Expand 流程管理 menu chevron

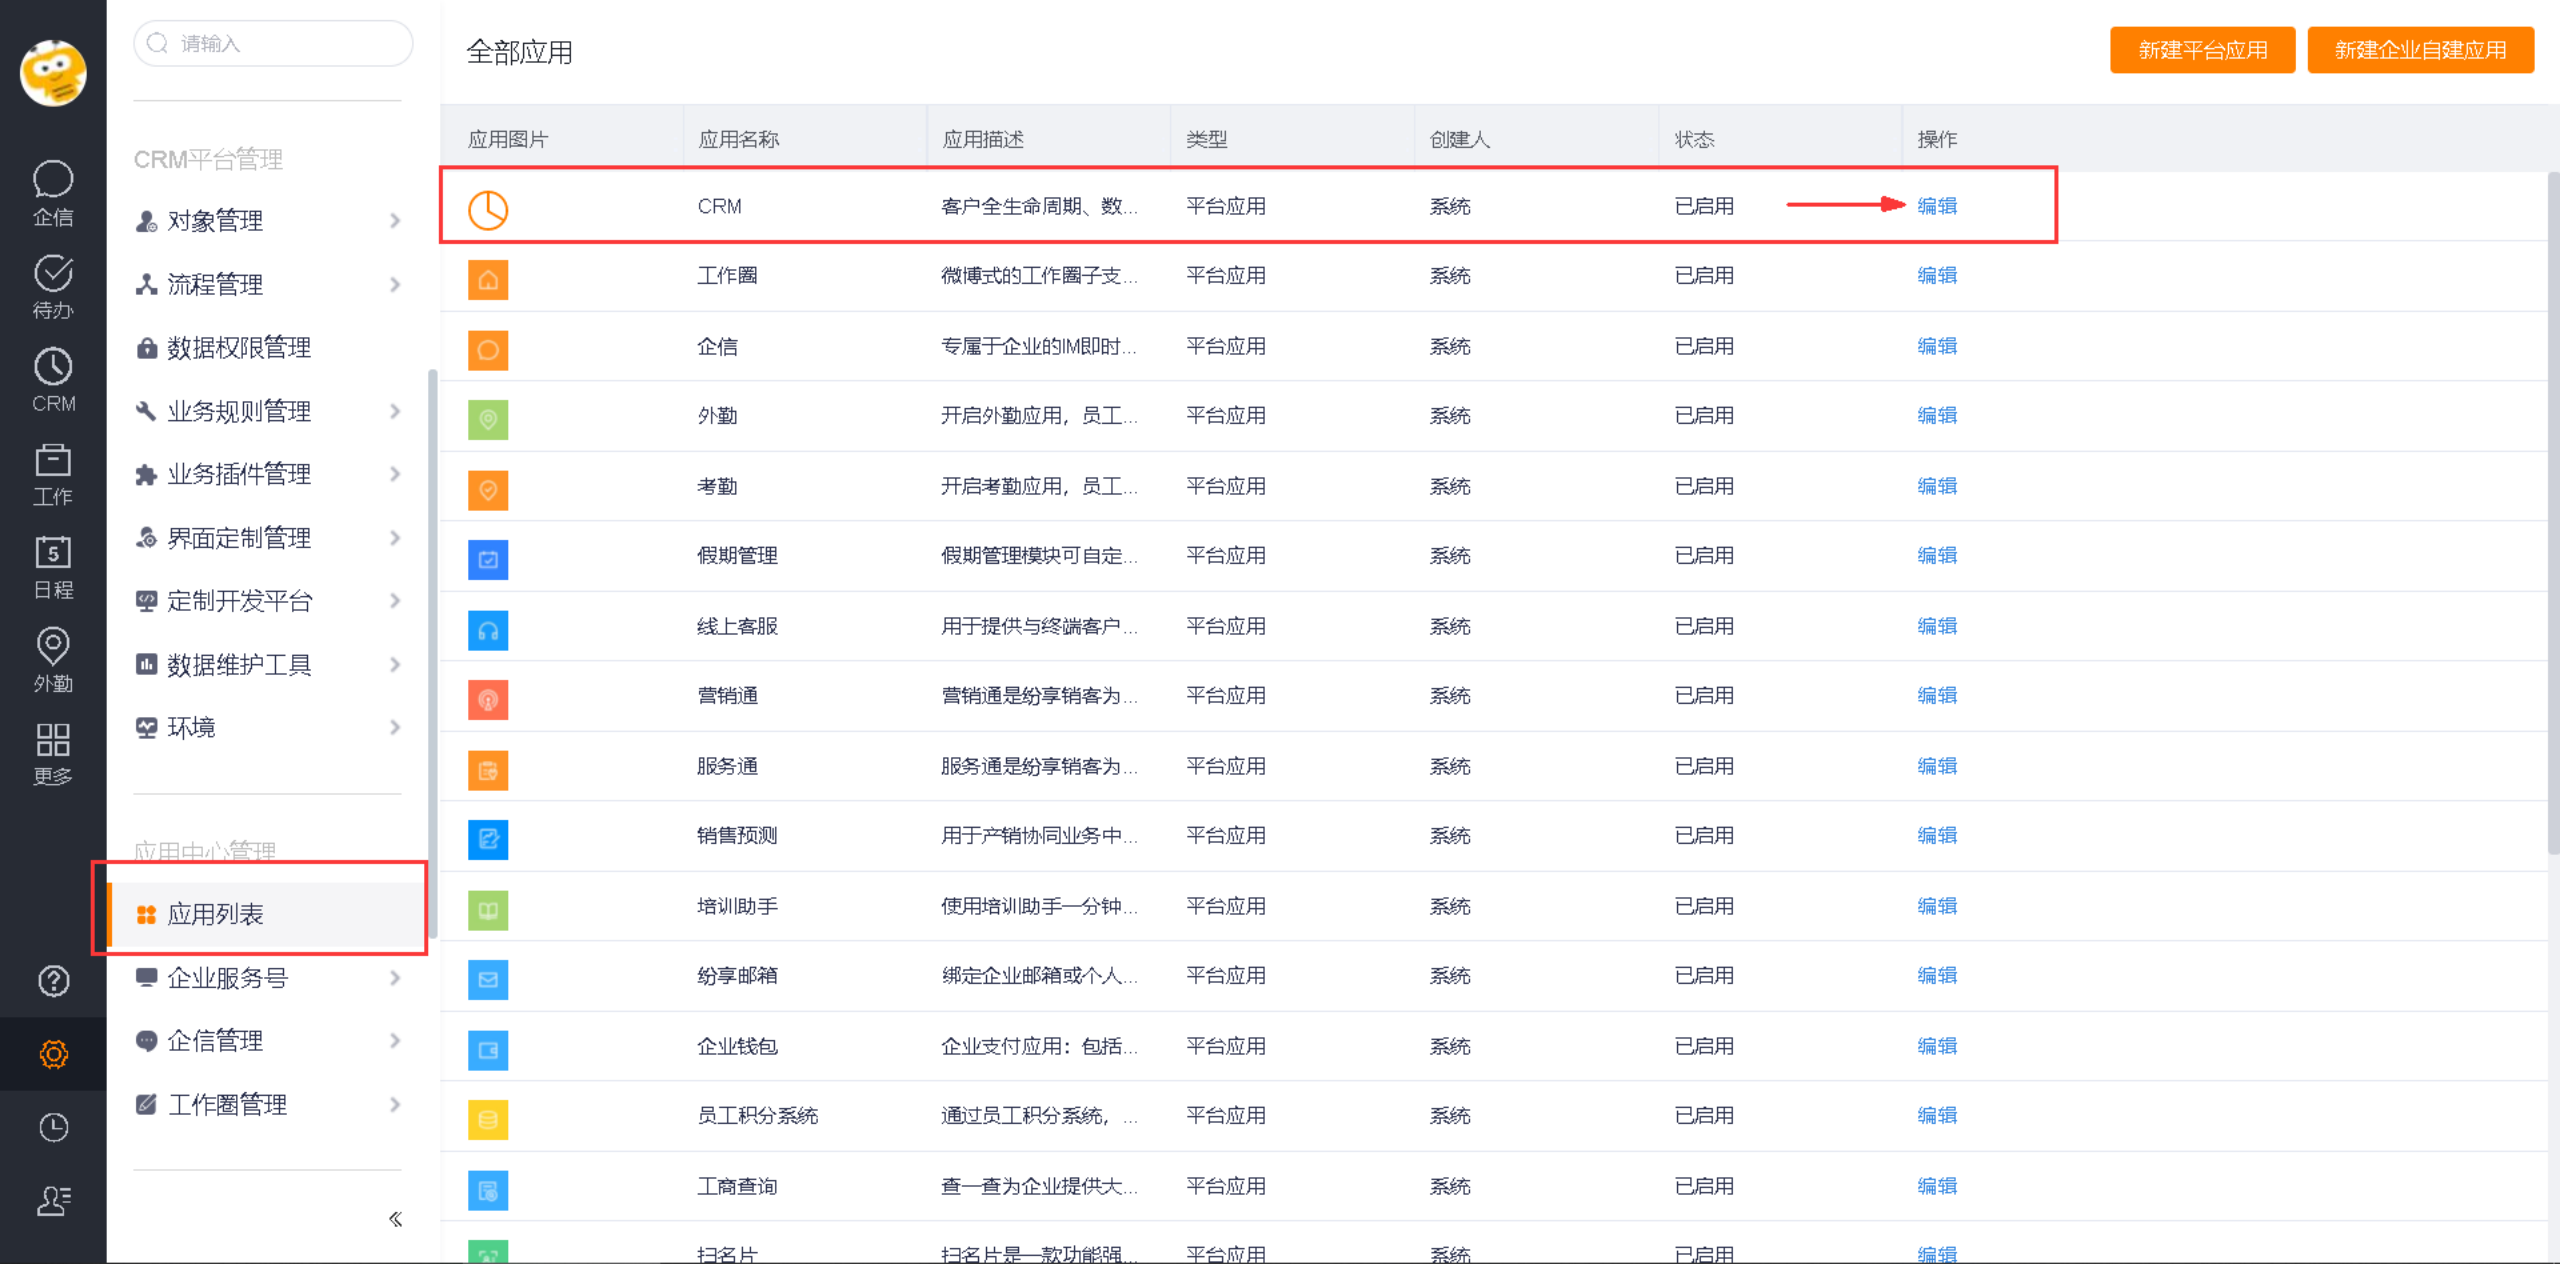pos(395,285)
